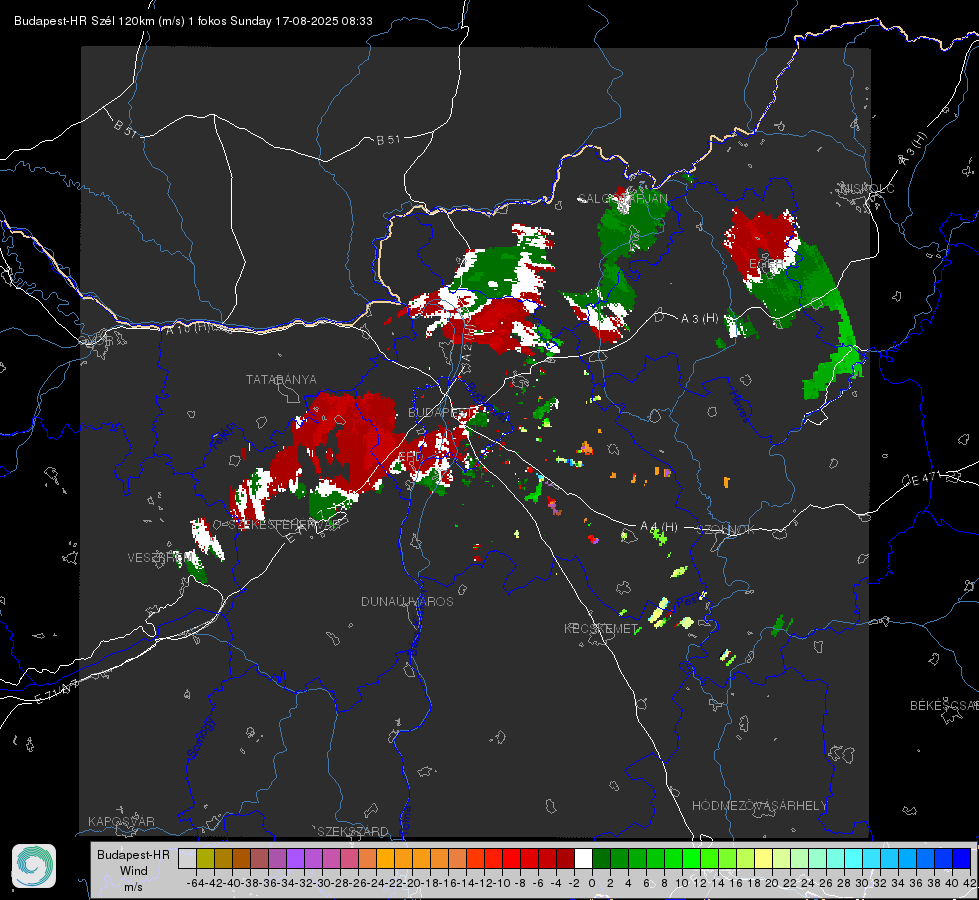Click the KAPOSVÁR city label
Viewport: 979px width, 900px height.
coord(121,821)
